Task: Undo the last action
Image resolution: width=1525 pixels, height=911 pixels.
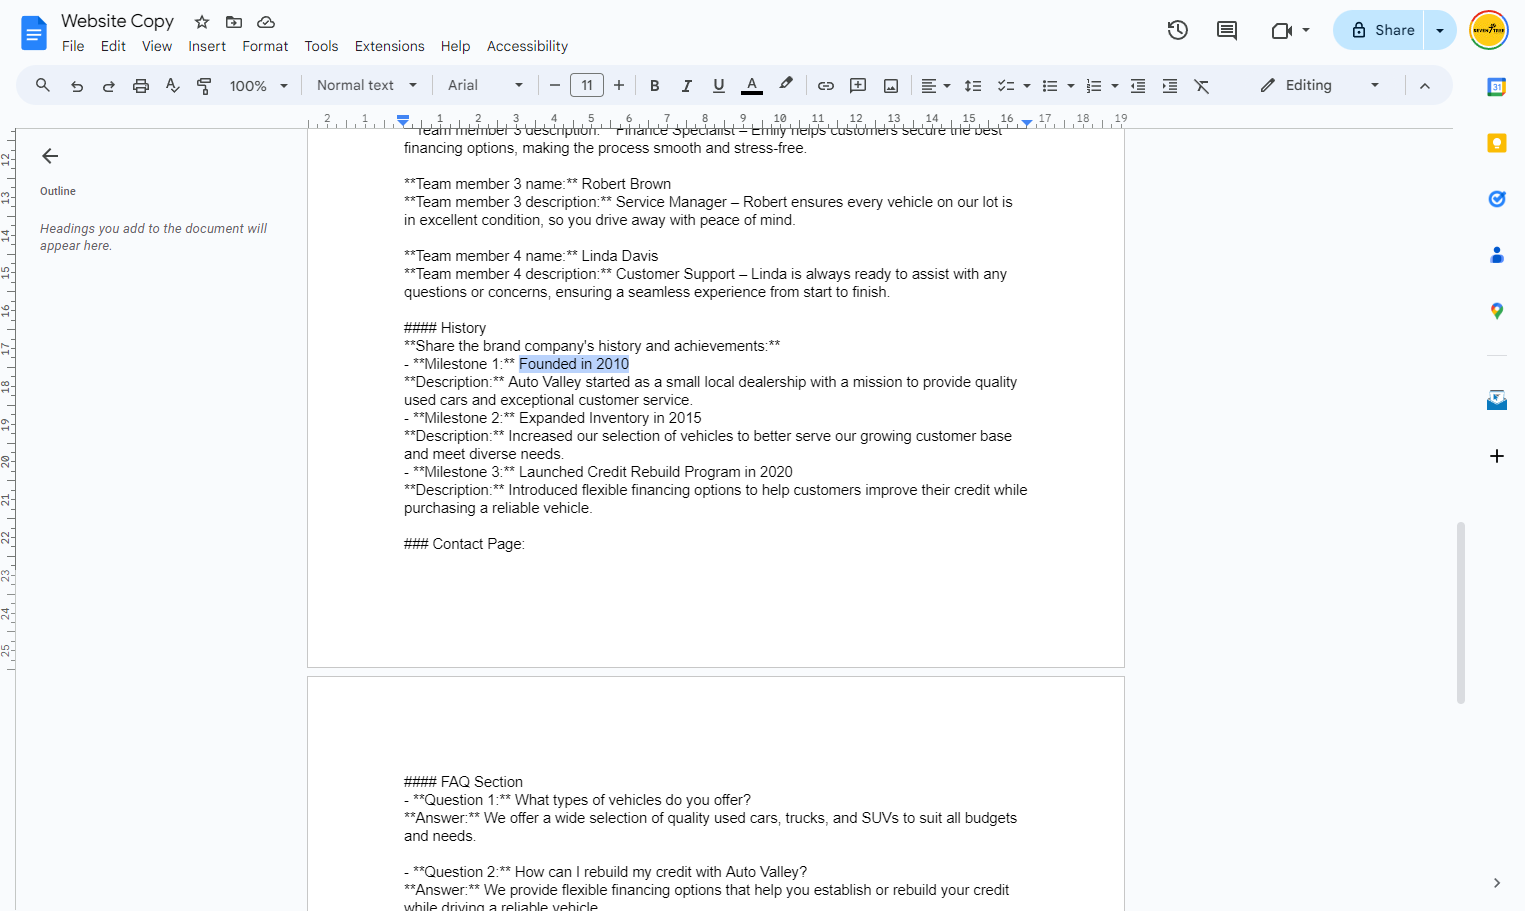Action: point(77,86)
